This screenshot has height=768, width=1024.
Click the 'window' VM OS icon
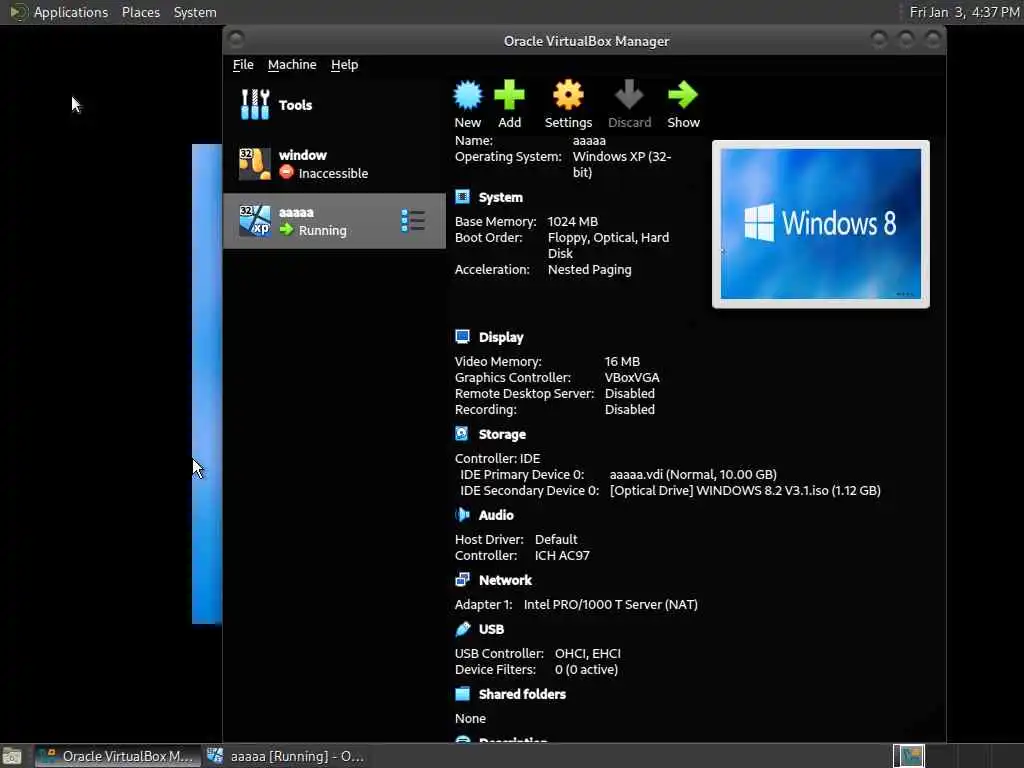(255, 163)
